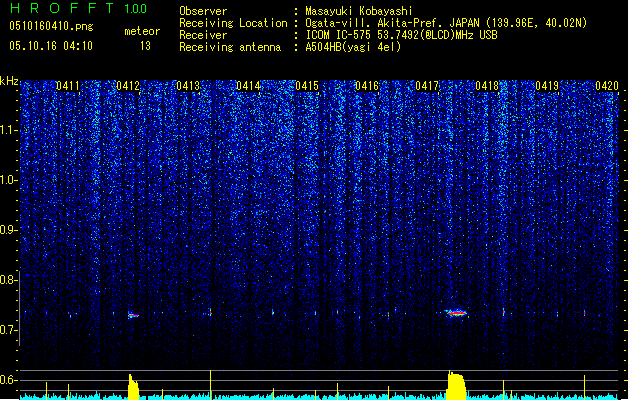
Task: Click the strong meteor echo near 0417
Action: pos(456,313)
